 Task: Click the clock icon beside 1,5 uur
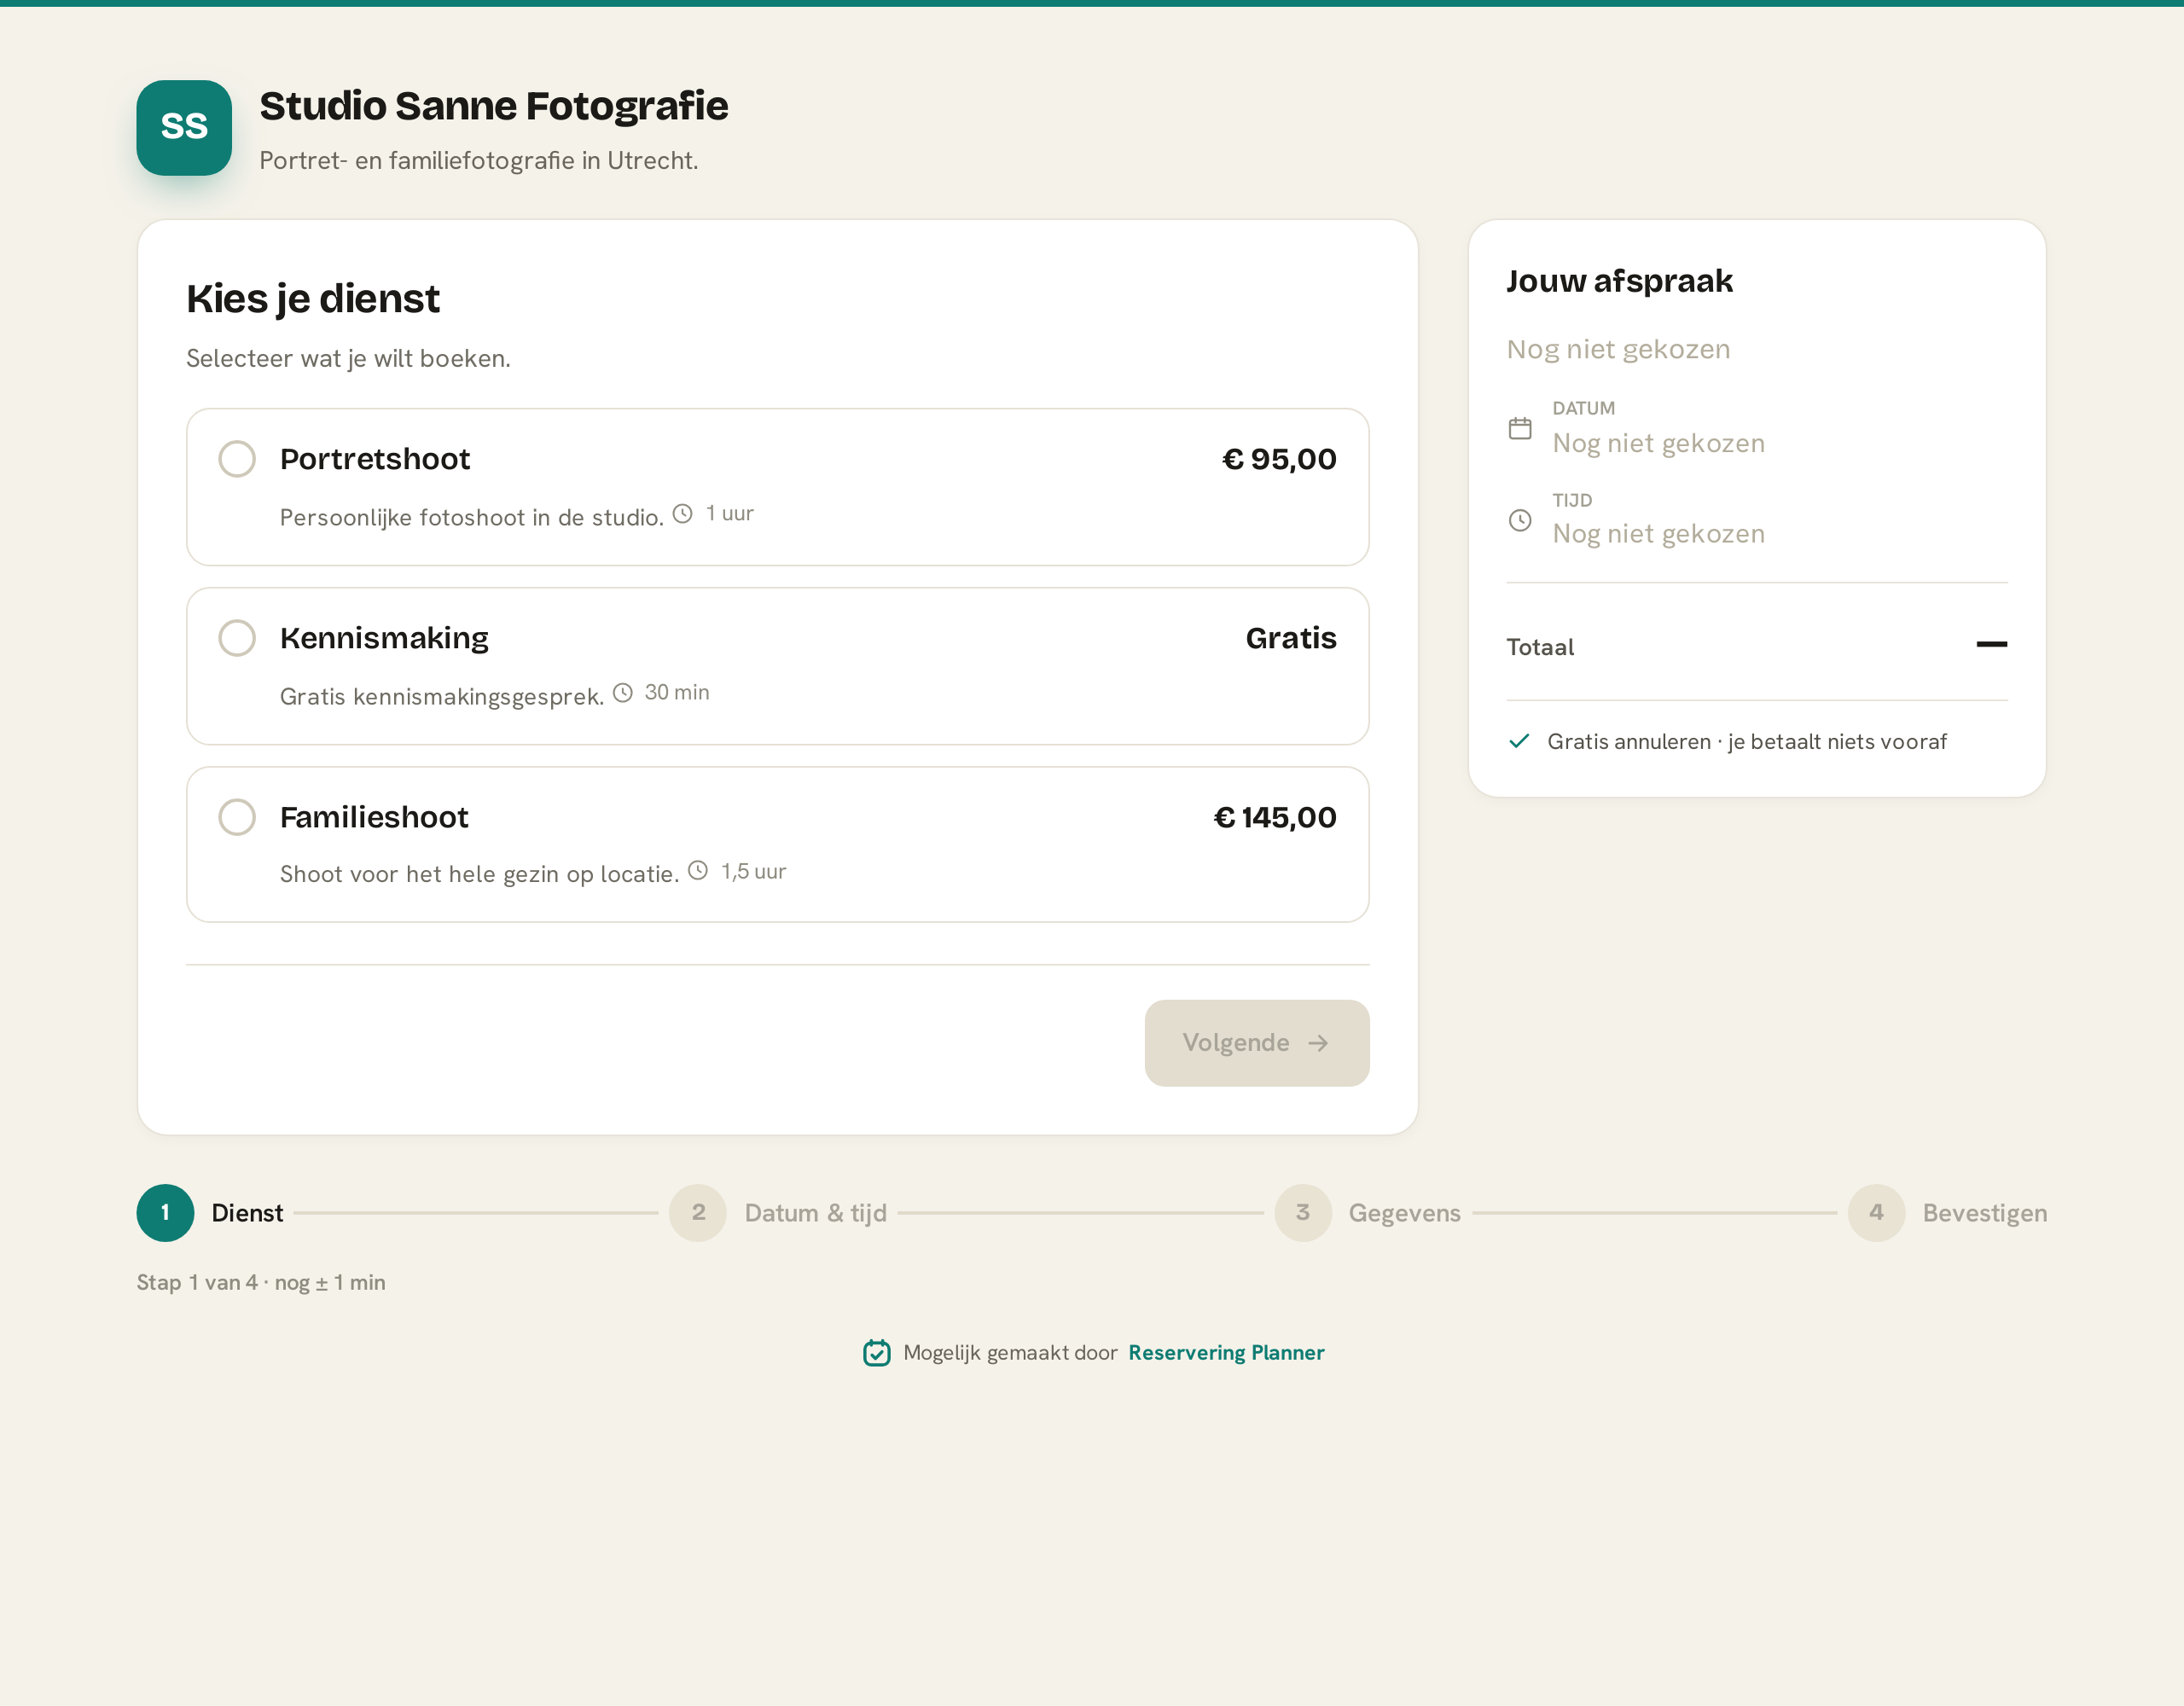[698, 871]
